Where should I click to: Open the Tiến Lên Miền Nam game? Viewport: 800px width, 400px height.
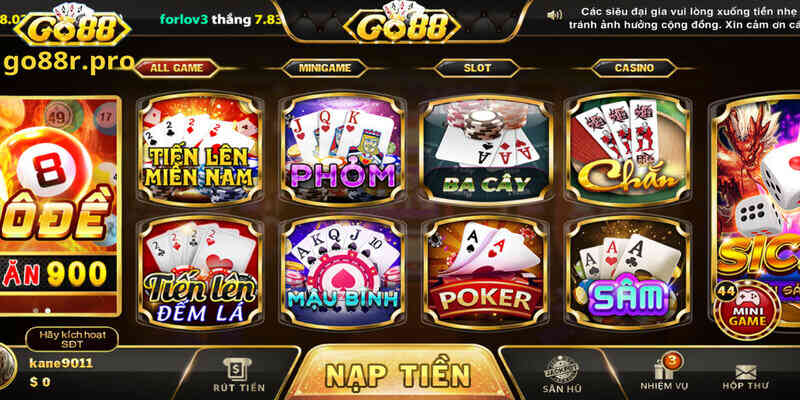(x=200, y=149)
